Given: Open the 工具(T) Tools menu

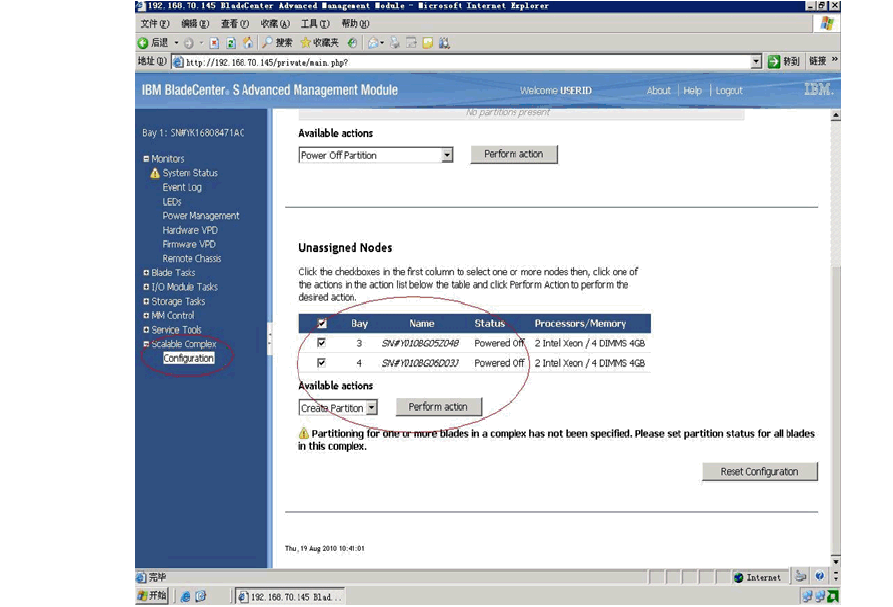Looking at the screenshot, I should click(x=315, y=24).
